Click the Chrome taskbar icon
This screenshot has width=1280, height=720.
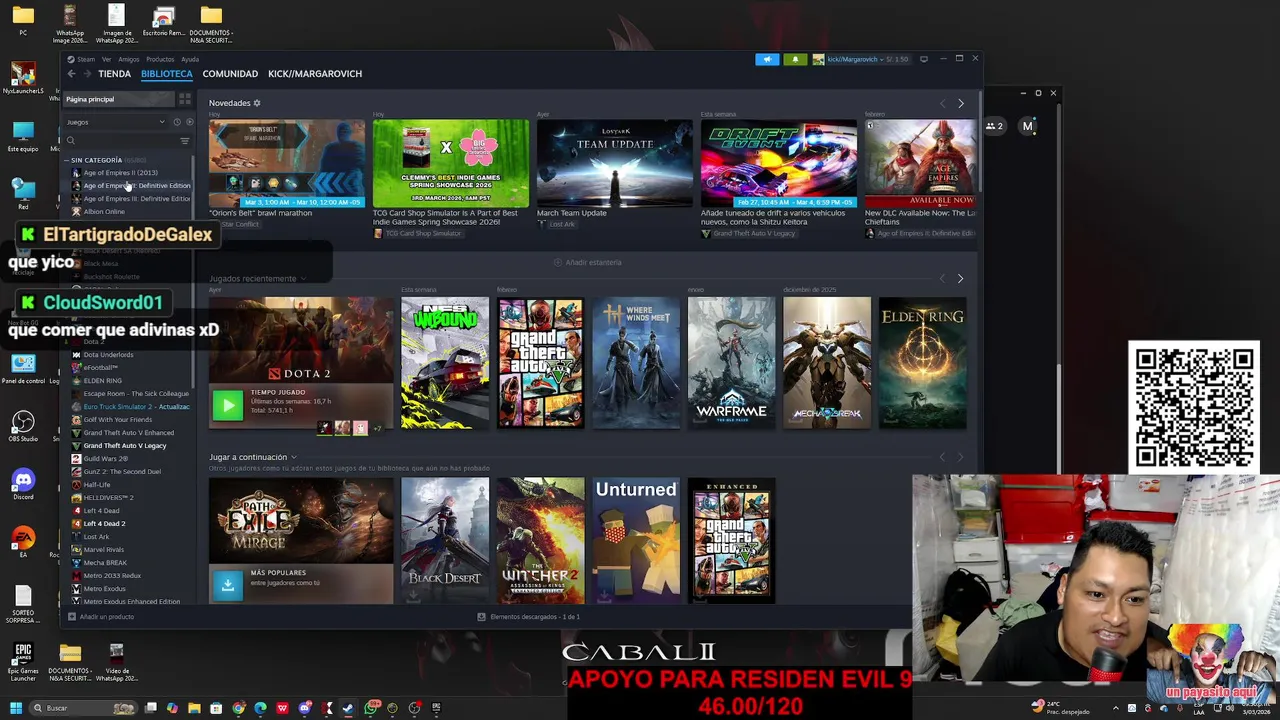pos(238,708)
